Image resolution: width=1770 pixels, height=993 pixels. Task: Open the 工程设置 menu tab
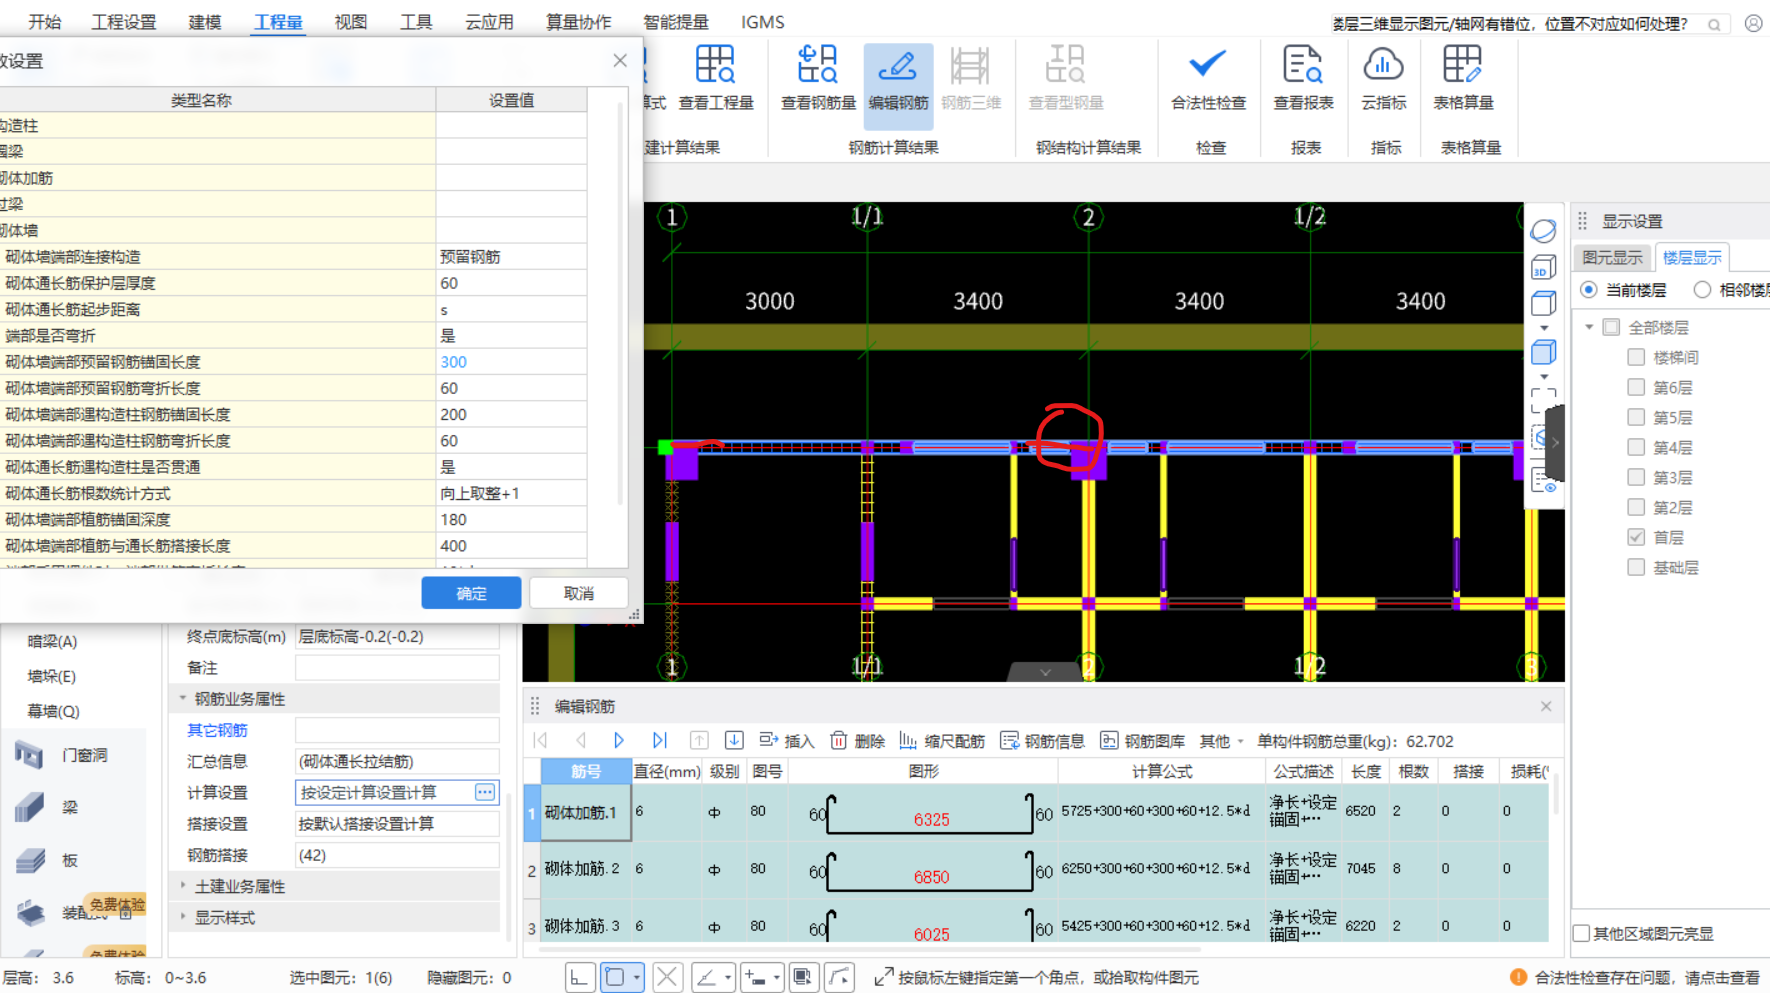(124, 22)
